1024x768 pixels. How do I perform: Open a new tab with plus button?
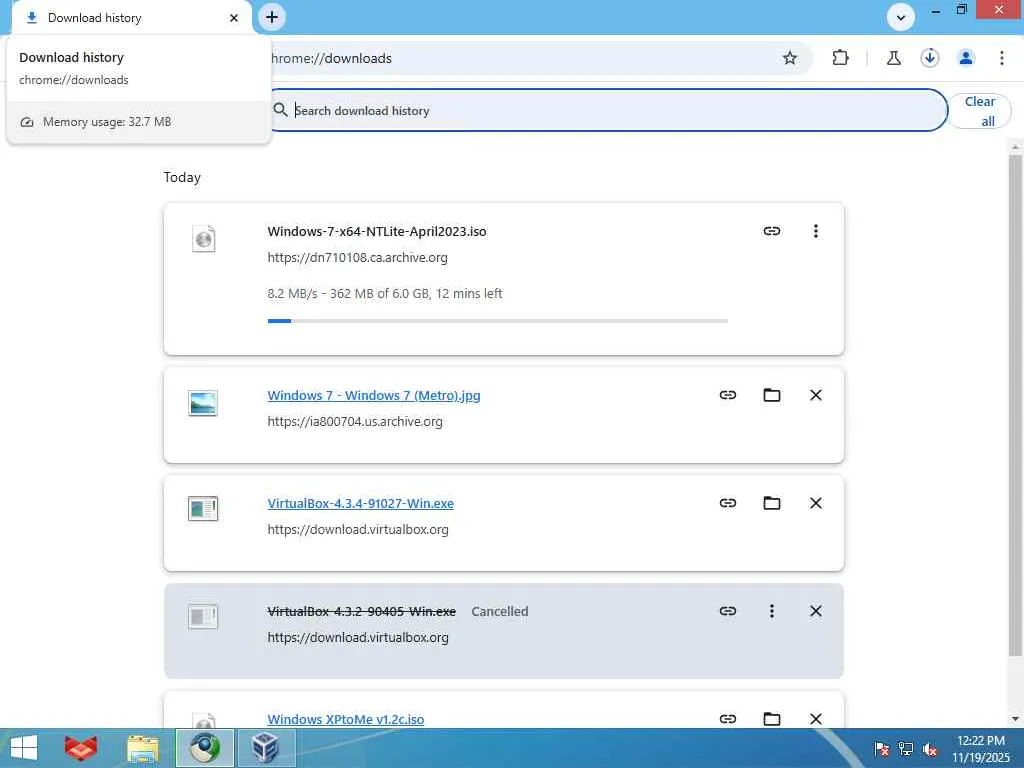pyautogui.click(x=272, y=17)
